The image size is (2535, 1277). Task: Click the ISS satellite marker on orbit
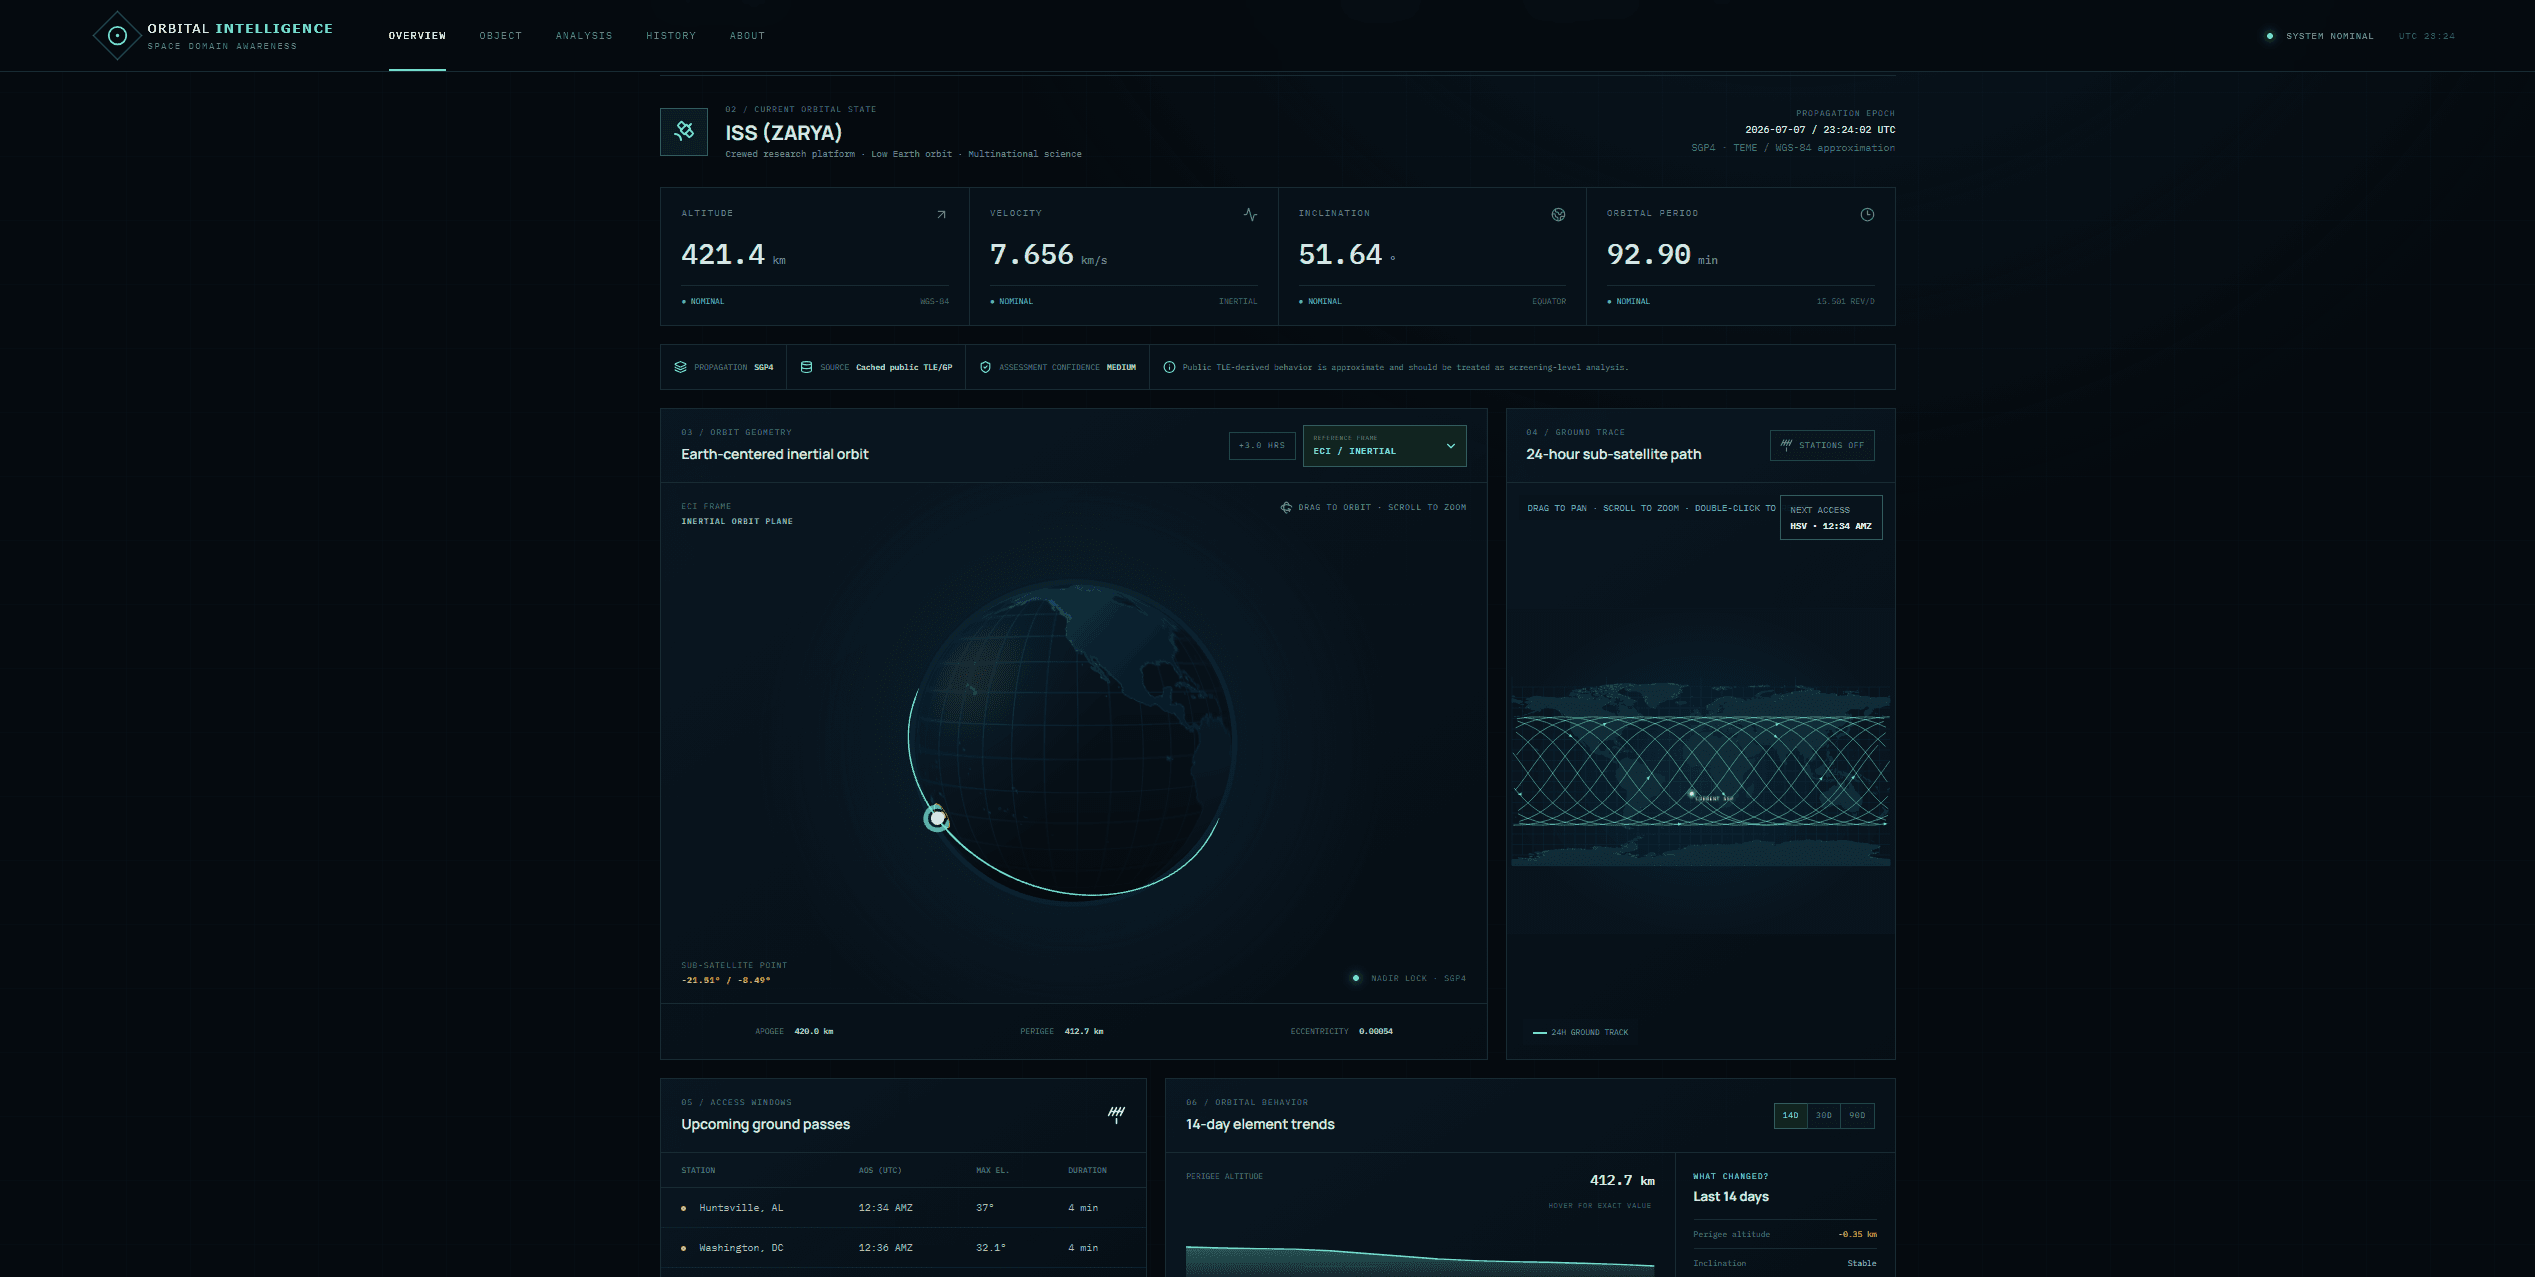[x=937, y=819]
